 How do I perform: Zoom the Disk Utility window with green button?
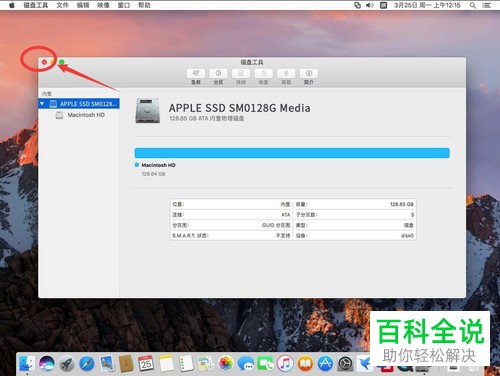(x=62, y=62)
